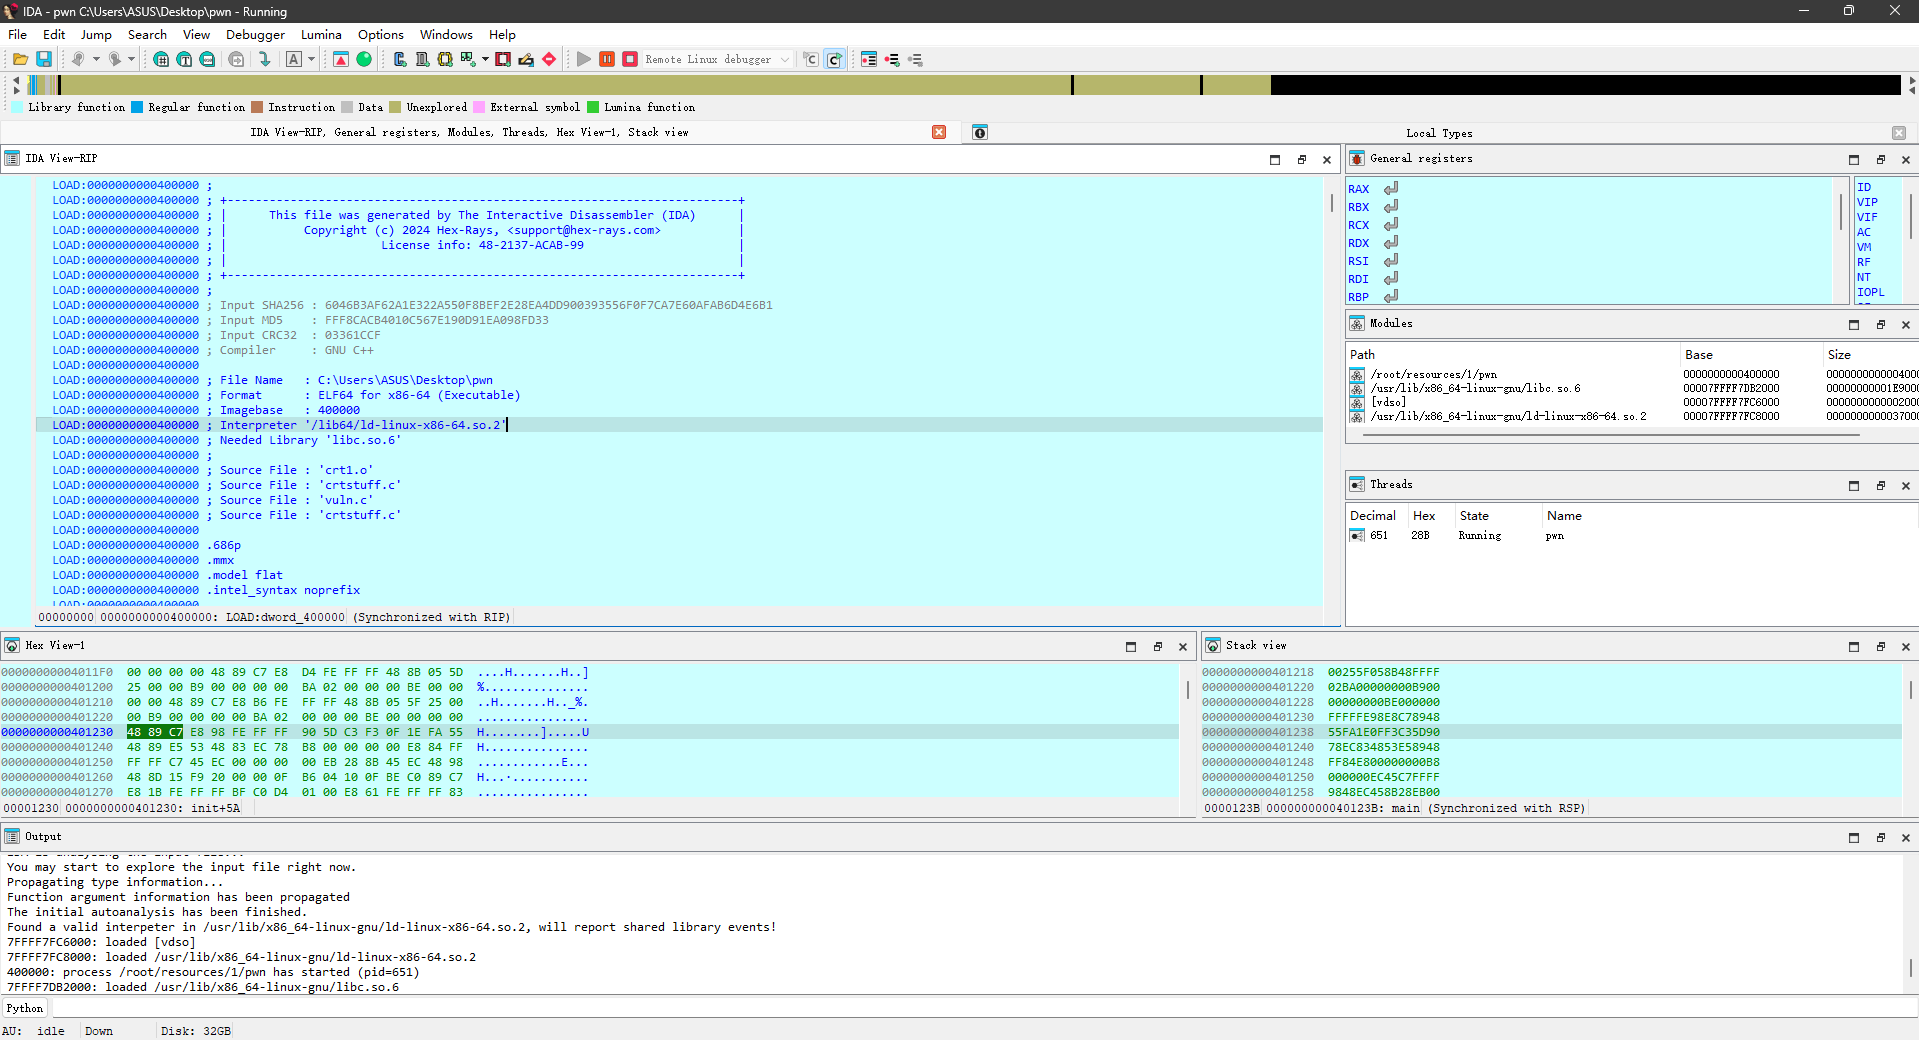Viewport: 1919px width, 1040px height.
Task: Click the breakpoint list toolbar icon
Action: [x=869, y=60]
